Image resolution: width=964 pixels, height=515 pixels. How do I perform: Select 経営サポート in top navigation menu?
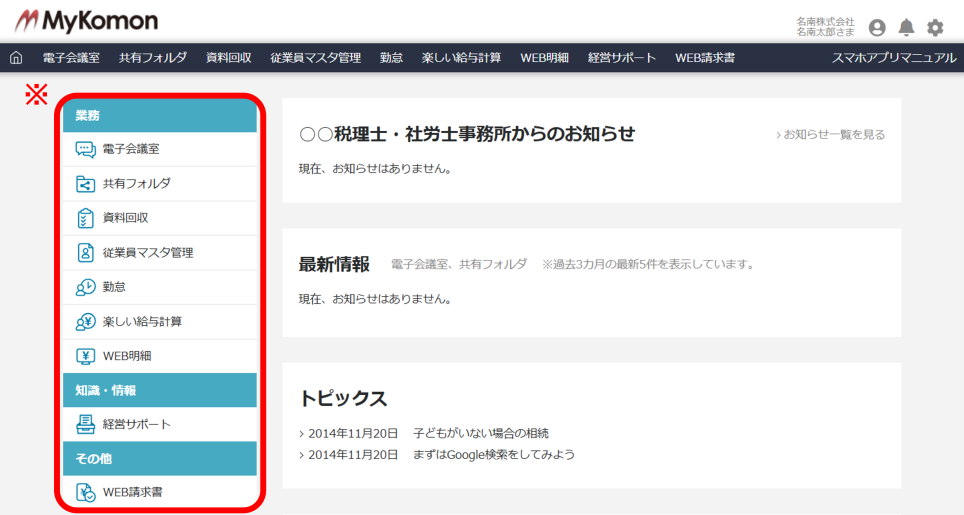click(622, 58)
